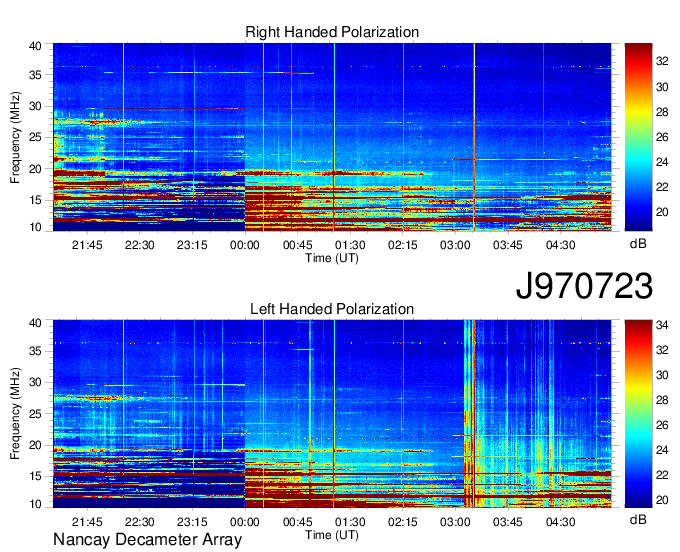Click the 25 MHz tick on Right Handed plot

(x=35, y=137)
